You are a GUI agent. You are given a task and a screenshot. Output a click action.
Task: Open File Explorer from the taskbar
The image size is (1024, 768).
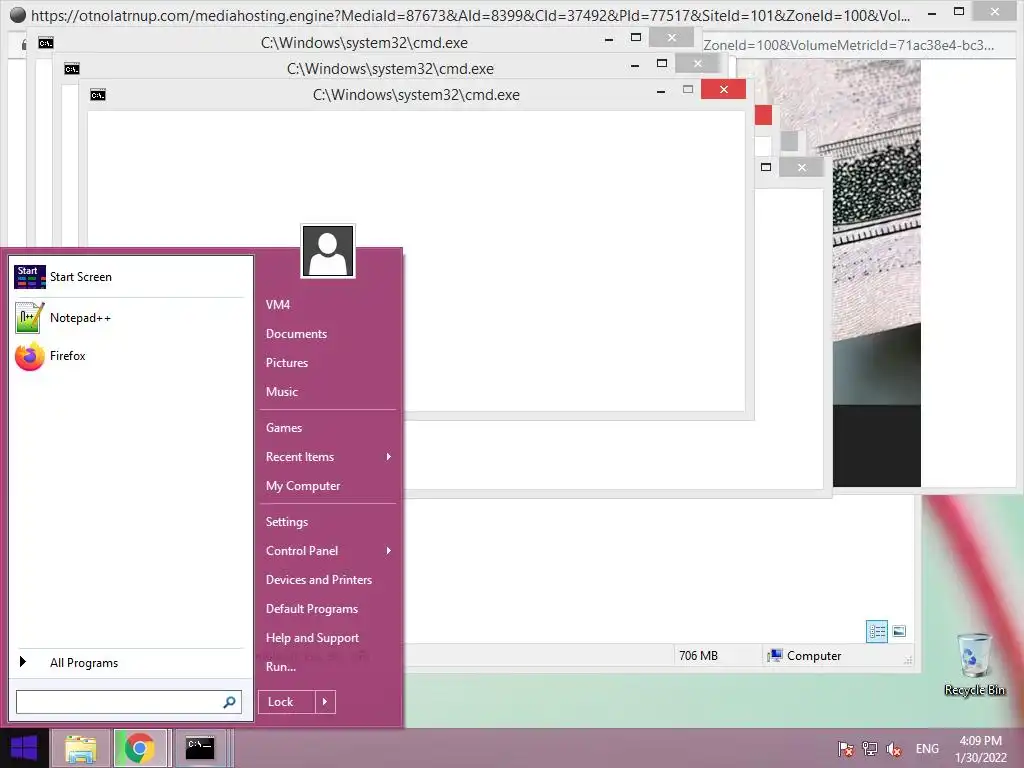[x=80, y=748]
